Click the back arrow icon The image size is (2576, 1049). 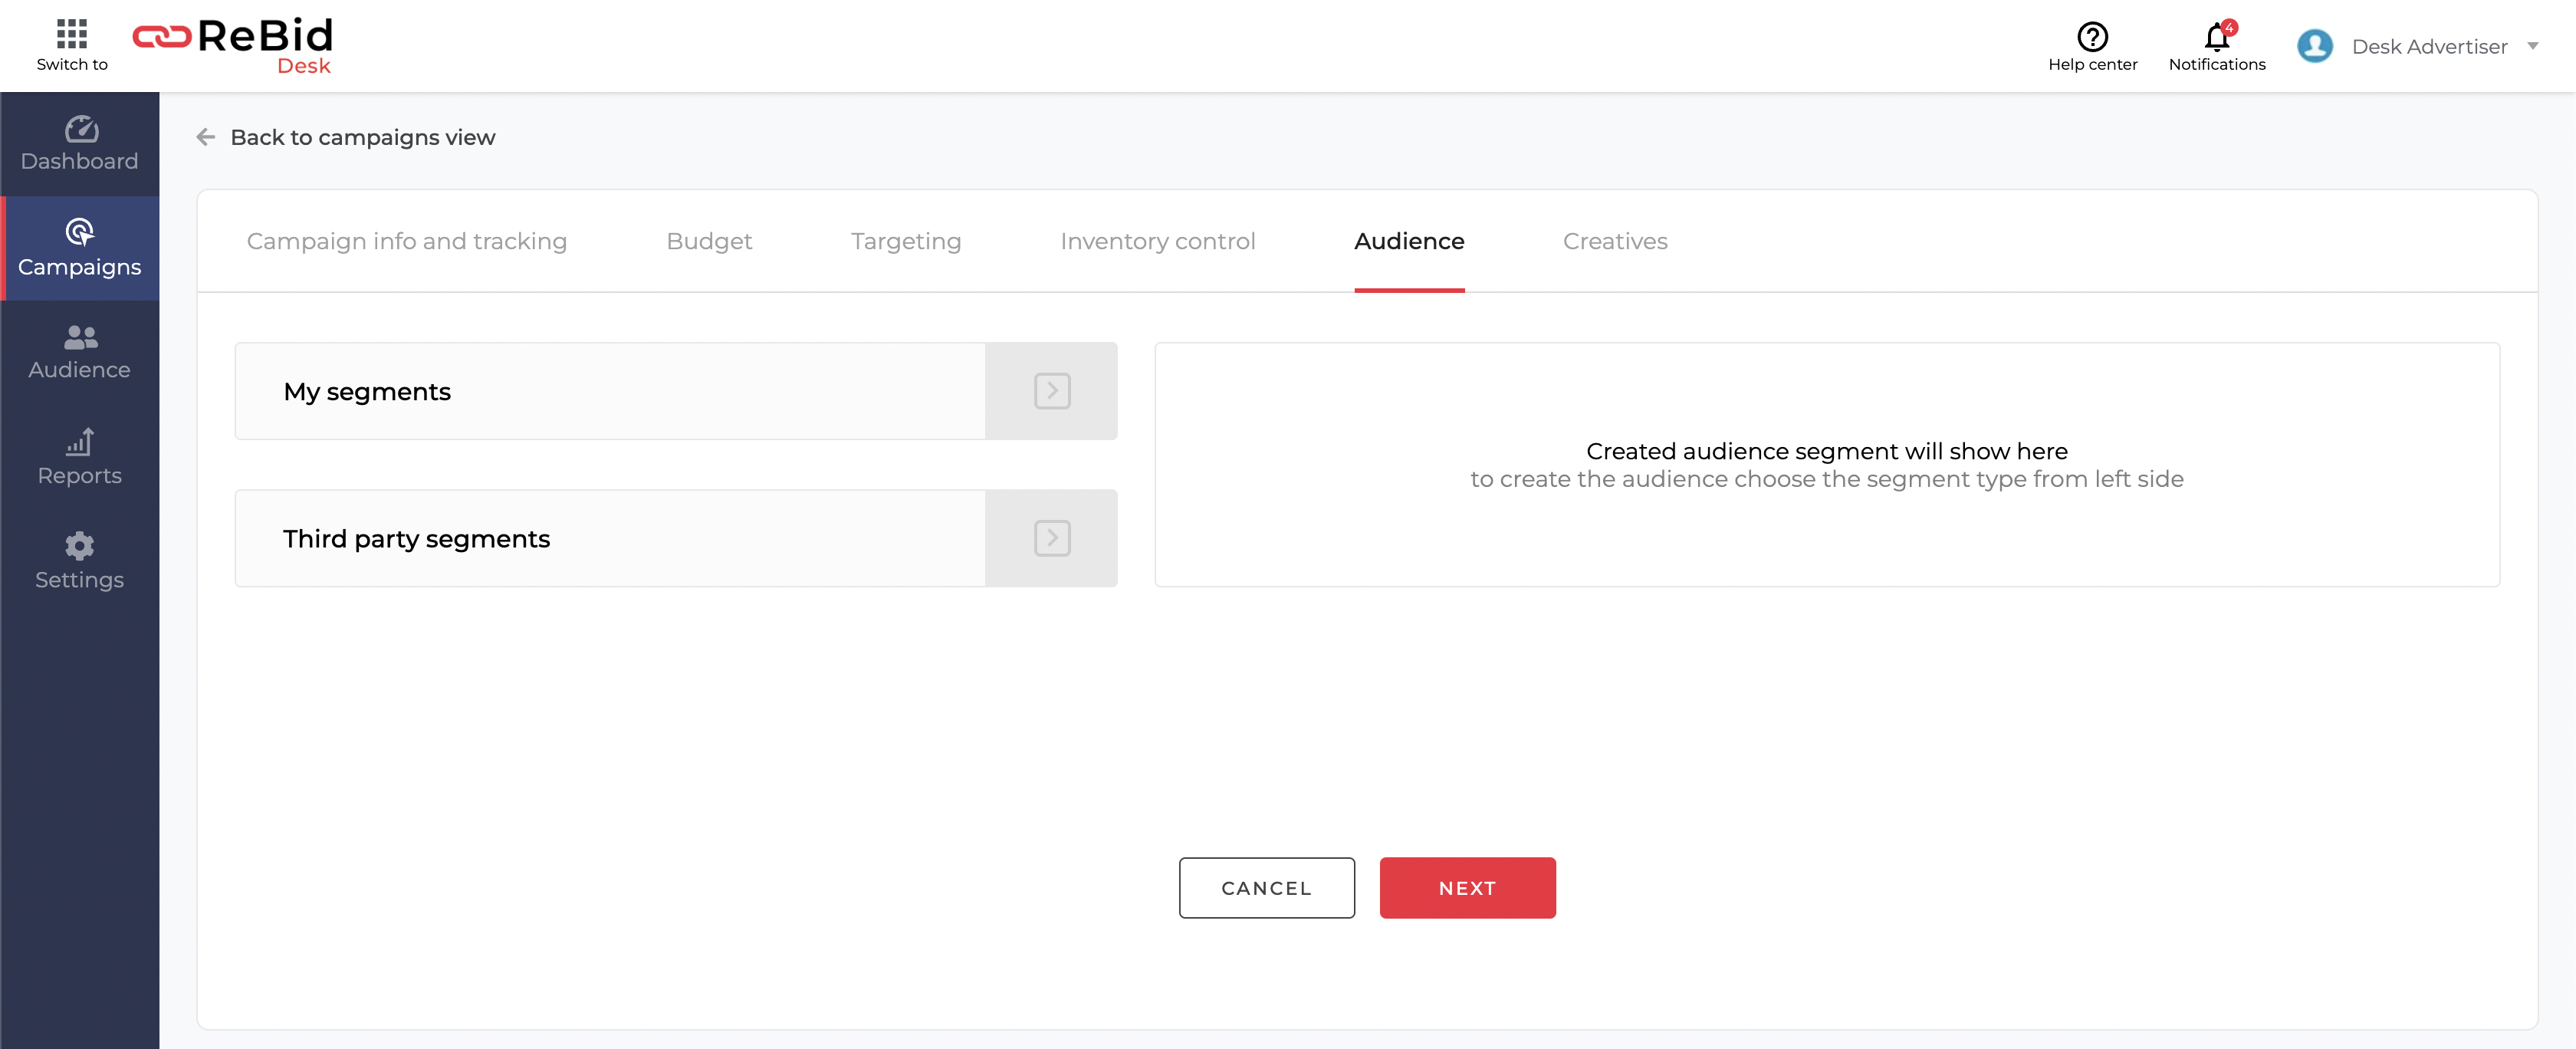point(206,137)
